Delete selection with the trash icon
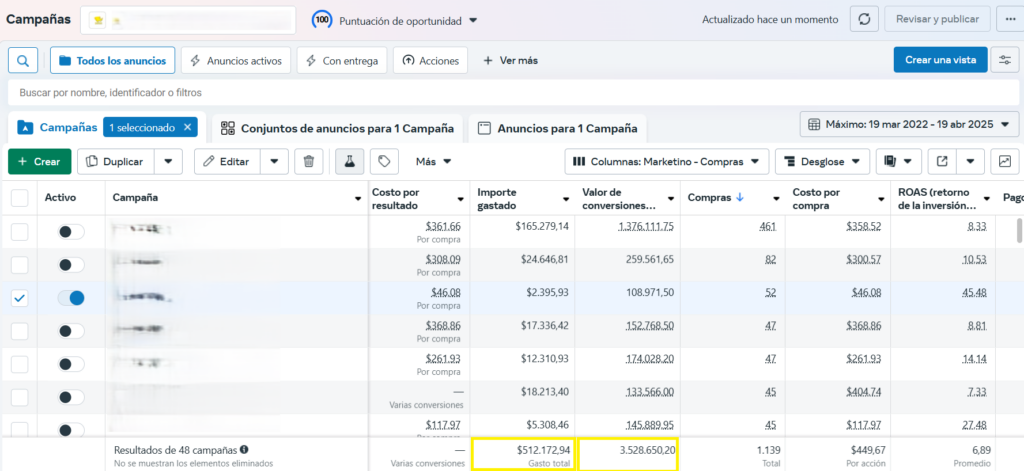The height and width of the screenshot is (471, 1024). [309, 161]
